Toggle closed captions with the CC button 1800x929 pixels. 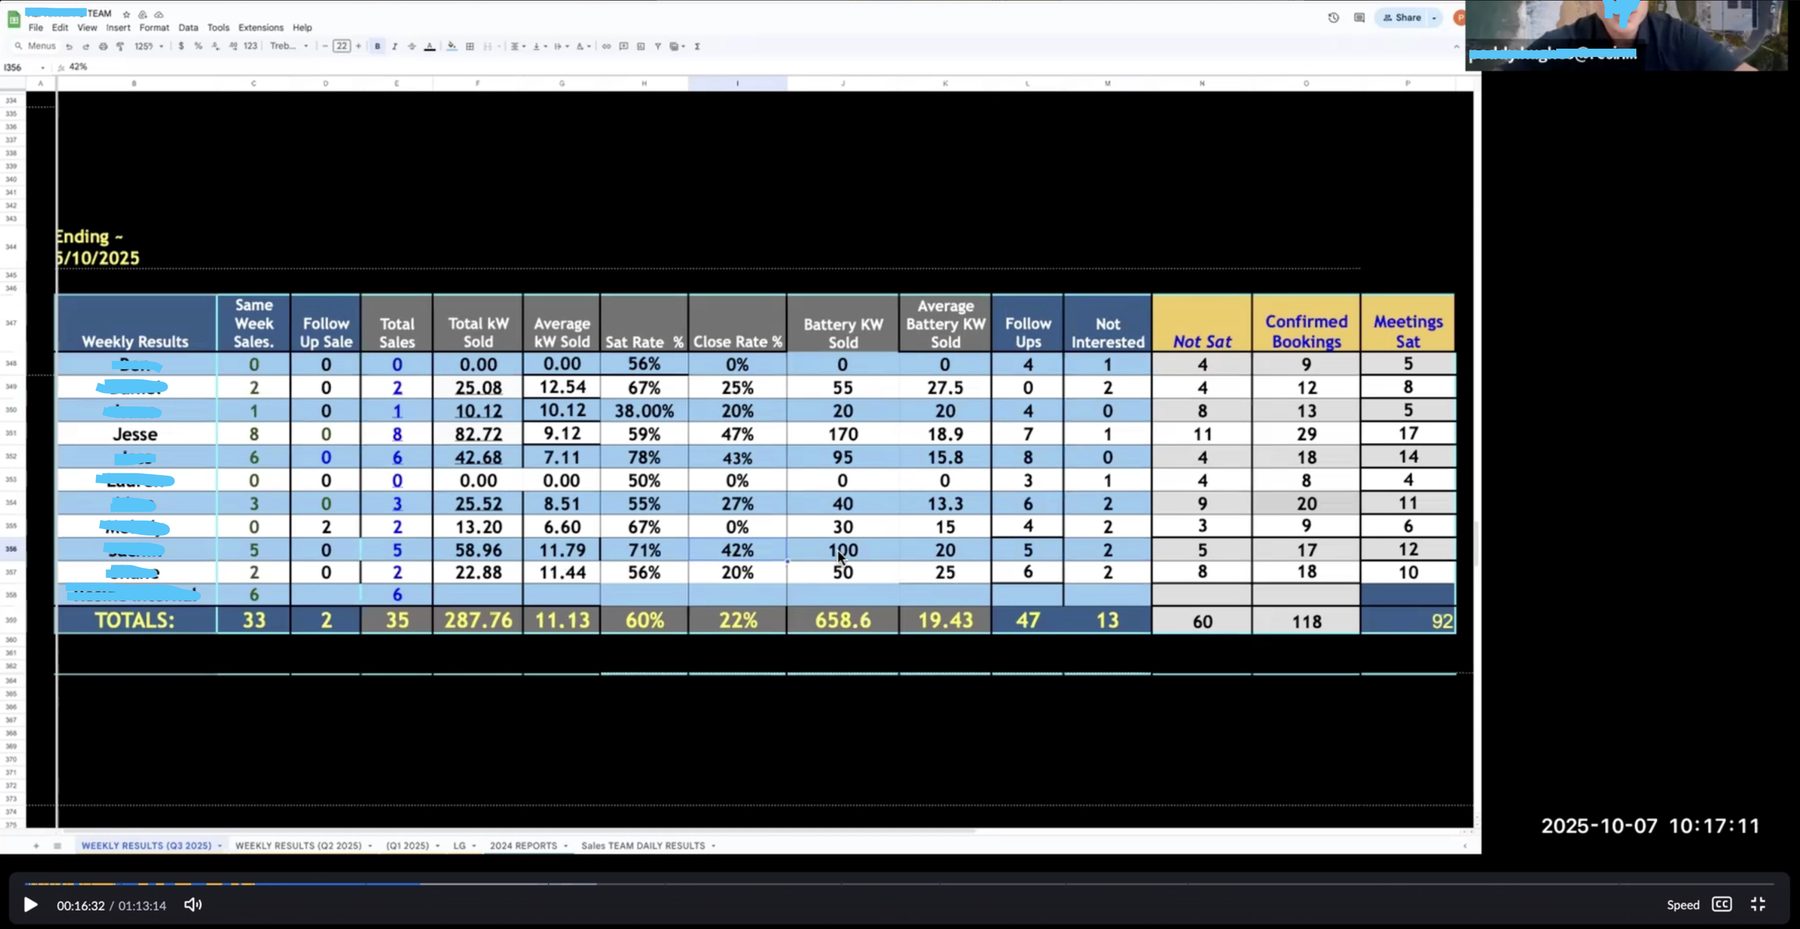1721,904
